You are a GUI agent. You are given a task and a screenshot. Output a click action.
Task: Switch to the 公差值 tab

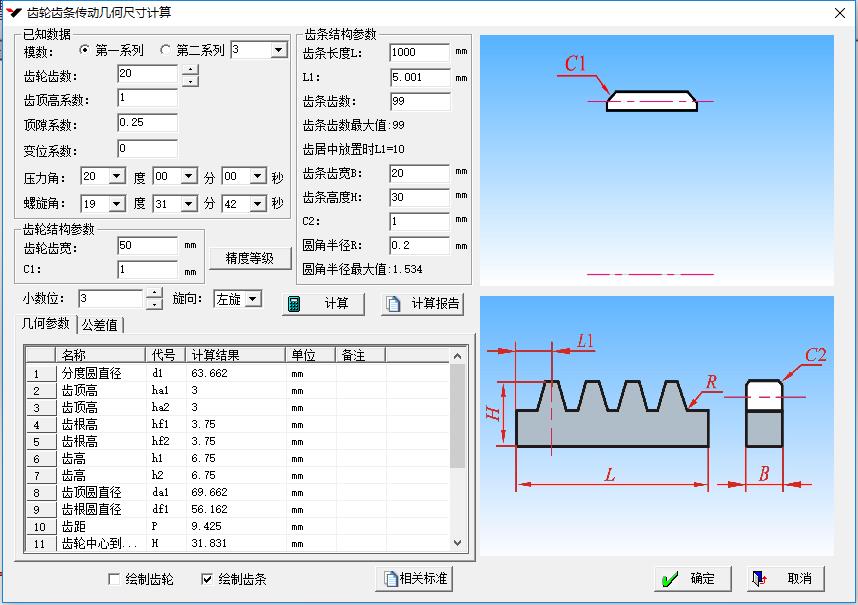click(99, 325)
